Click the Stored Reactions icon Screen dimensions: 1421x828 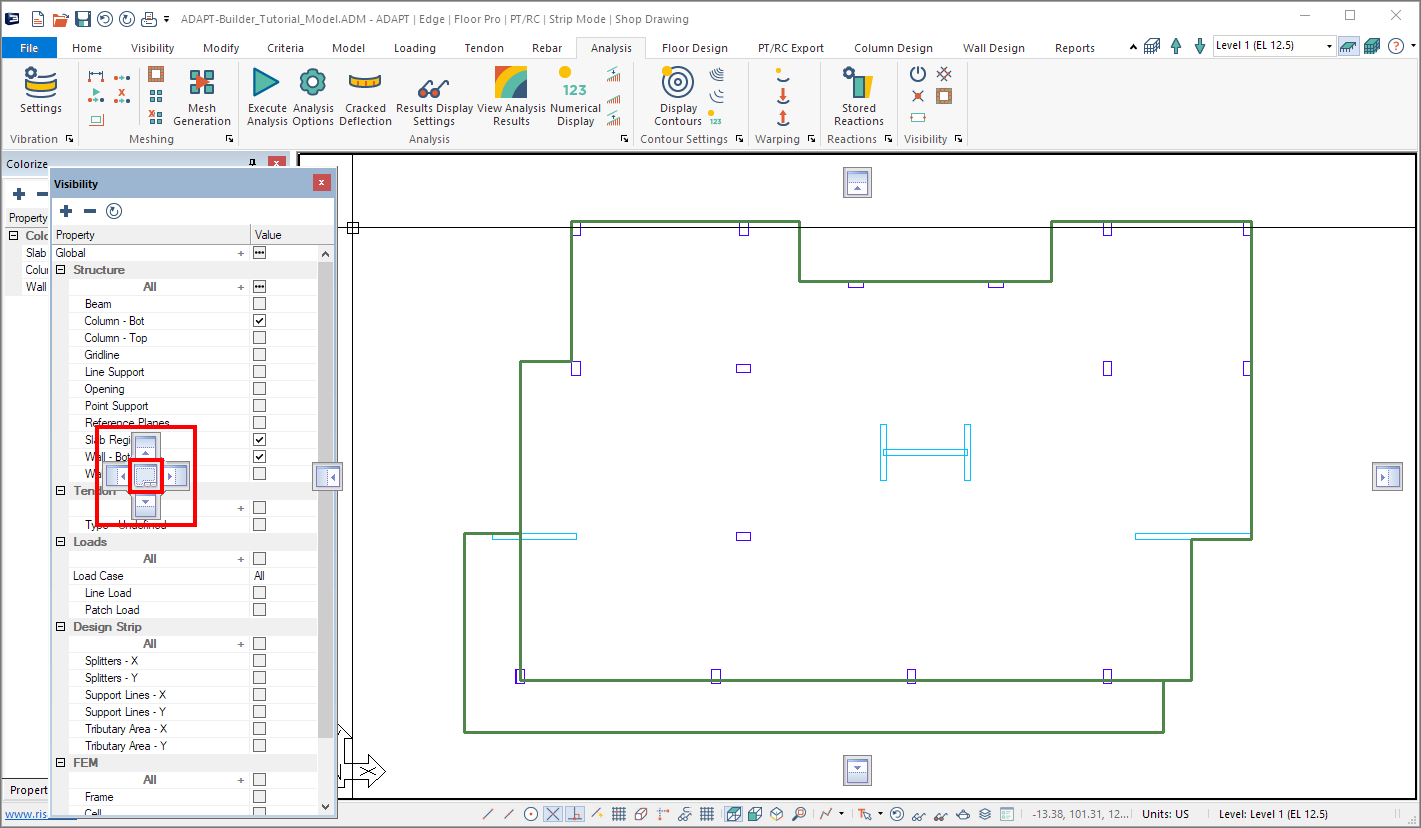[x=858, y=83]
